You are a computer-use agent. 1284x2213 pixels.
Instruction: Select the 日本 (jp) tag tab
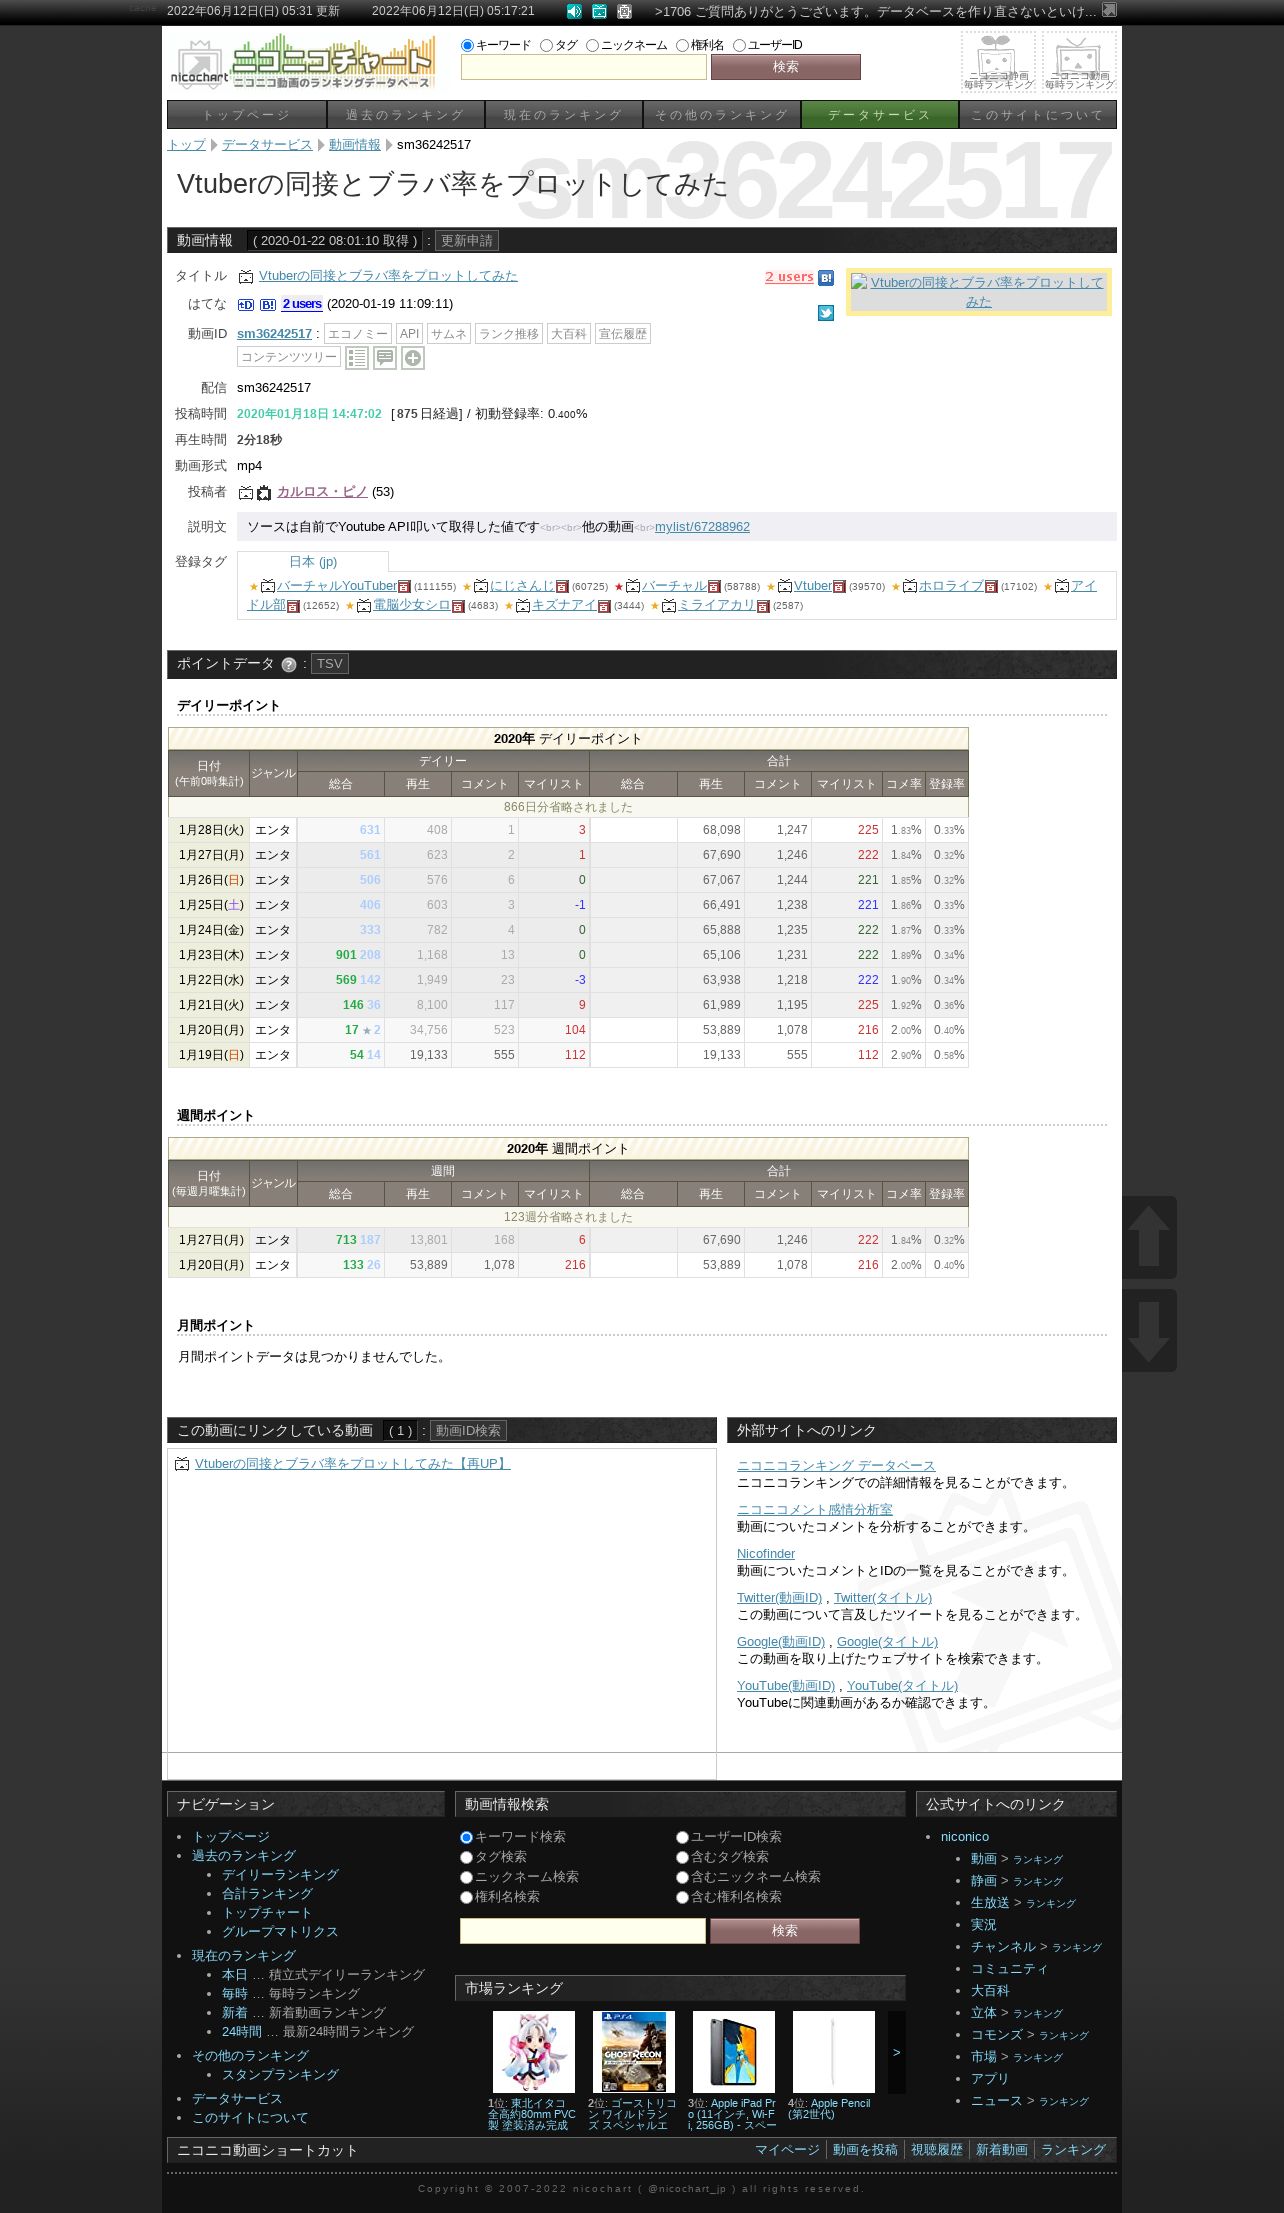pos(313,562)
